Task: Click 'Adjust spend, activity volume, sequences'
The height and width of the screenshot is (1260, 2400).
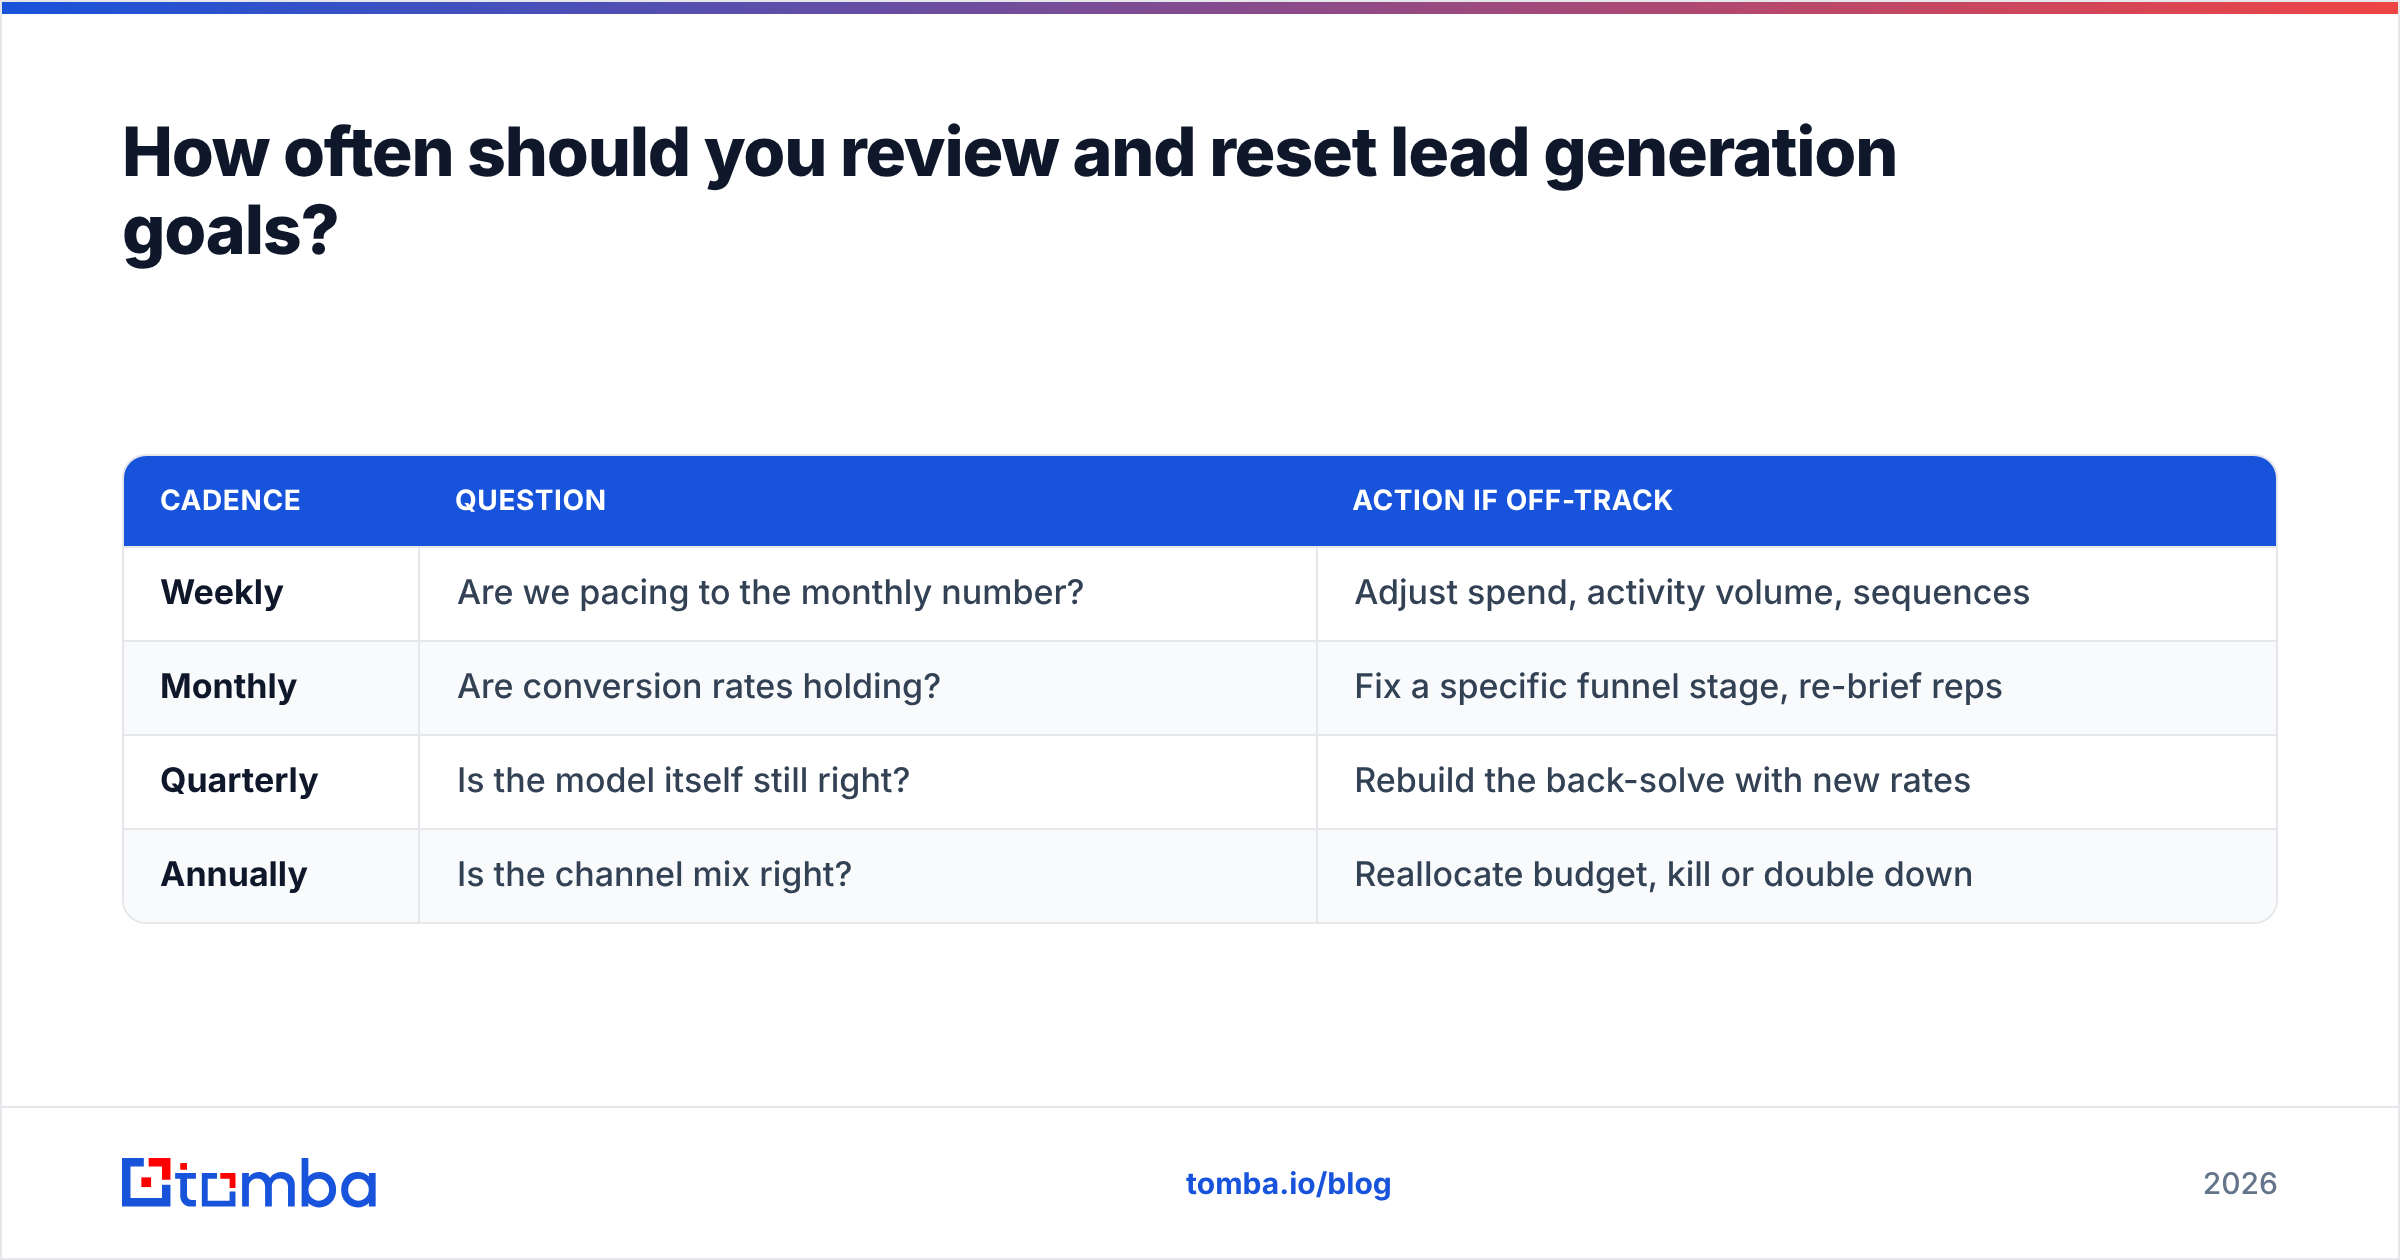Action: (x=1692, y=593)
